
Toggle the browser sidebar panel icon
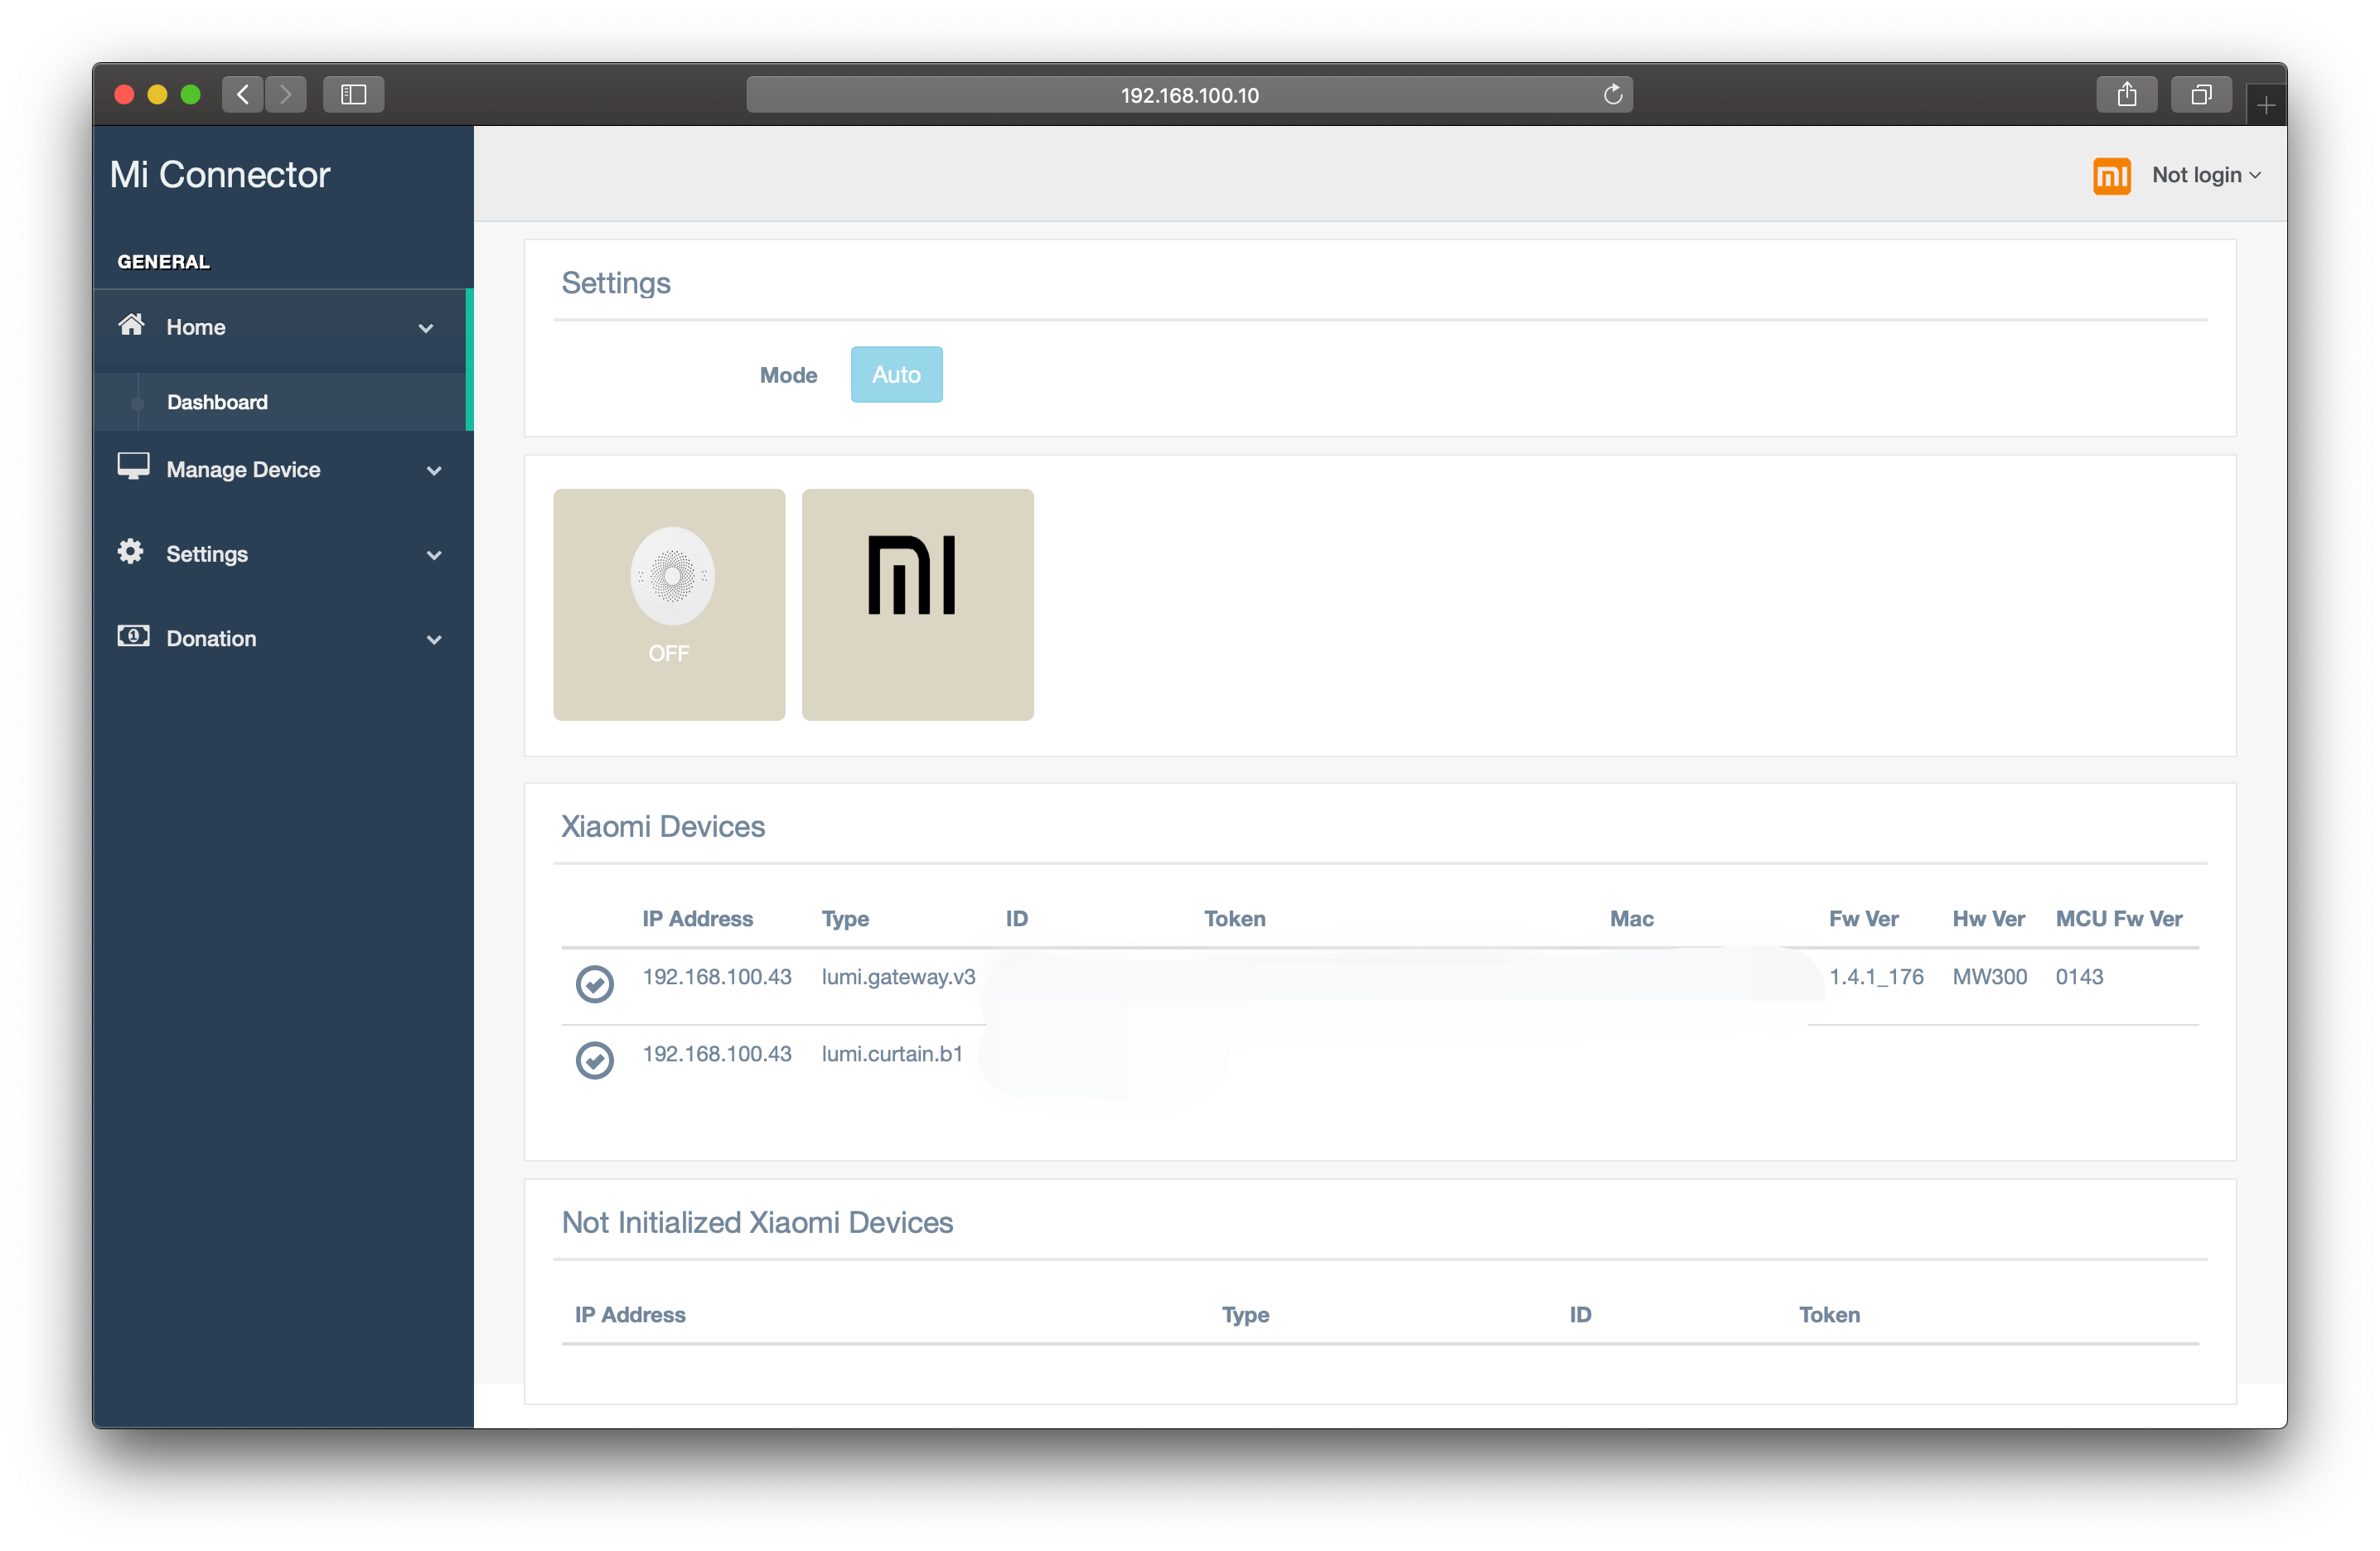click(x=353, y=95)
